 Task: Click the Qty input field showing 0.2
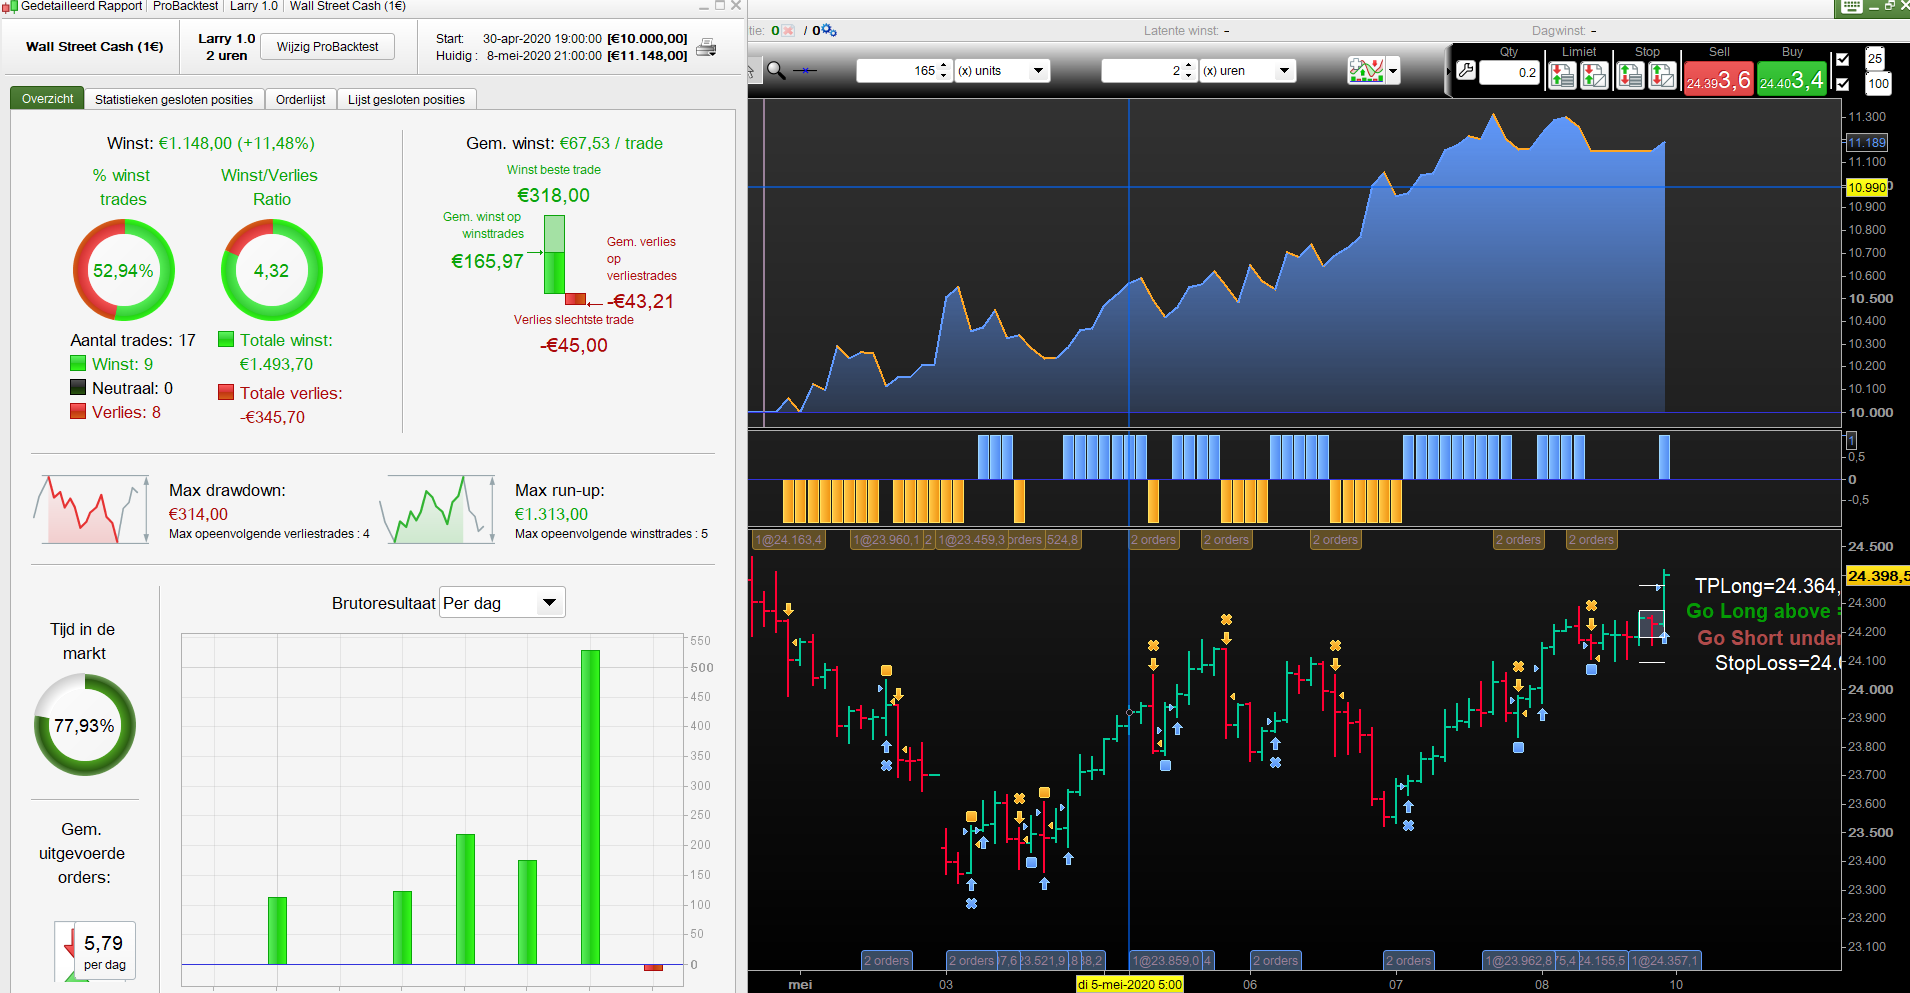point(1509,73)
